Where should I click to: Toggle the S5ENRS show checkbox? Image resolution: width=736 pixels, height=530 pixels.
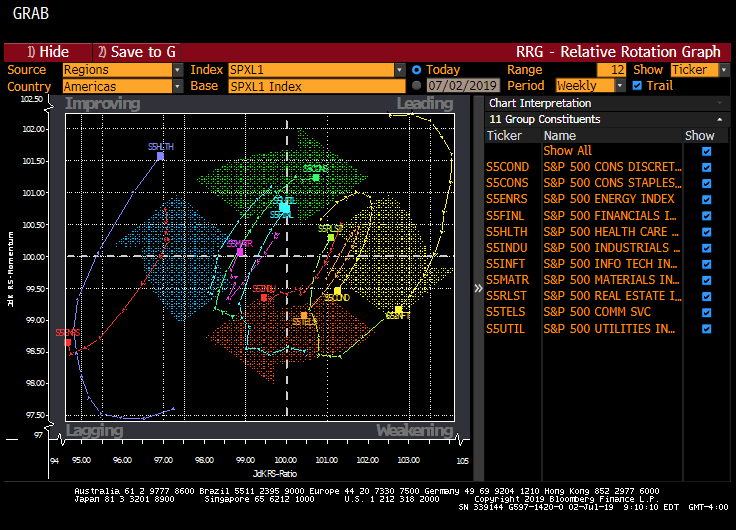(706, 200)
